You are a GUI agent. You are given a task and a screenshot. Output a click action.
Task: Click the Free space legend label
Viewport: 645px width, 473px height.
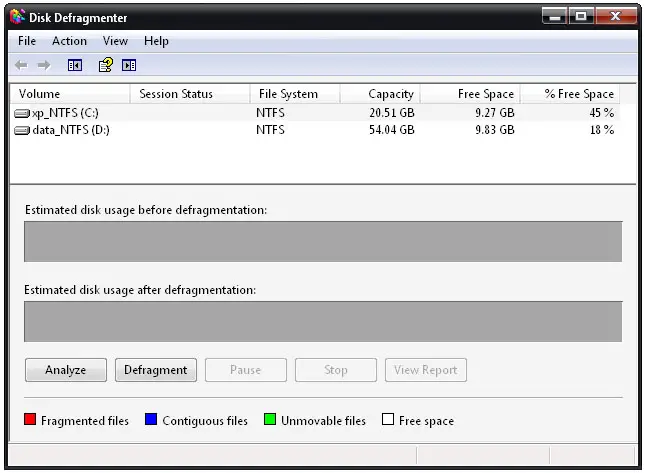point(426,421)
